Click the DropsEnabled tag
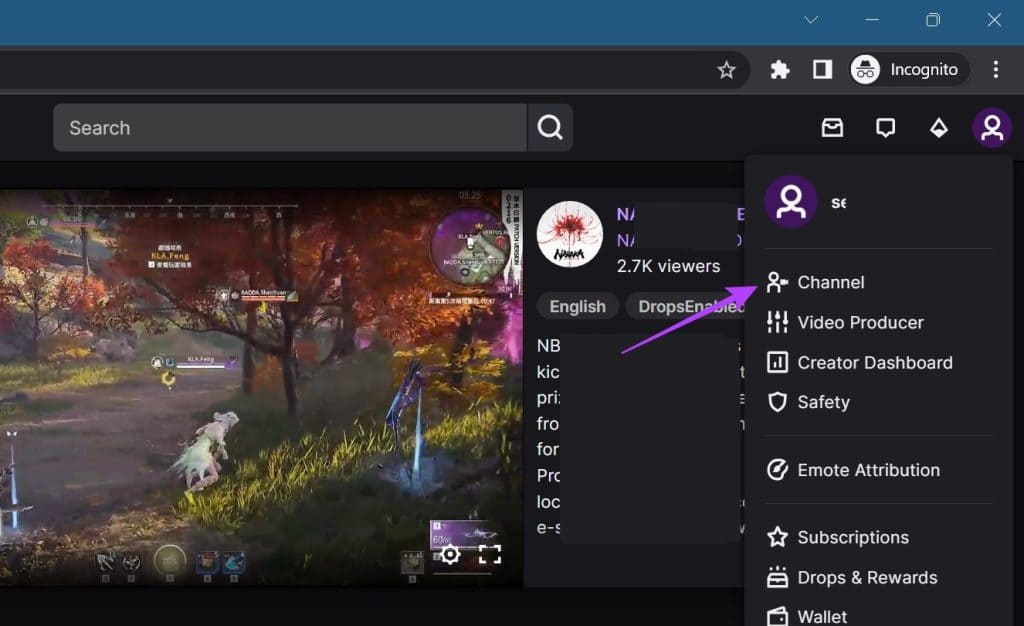The height and width of the screenshot is (626, 1024). click(690, 307)
